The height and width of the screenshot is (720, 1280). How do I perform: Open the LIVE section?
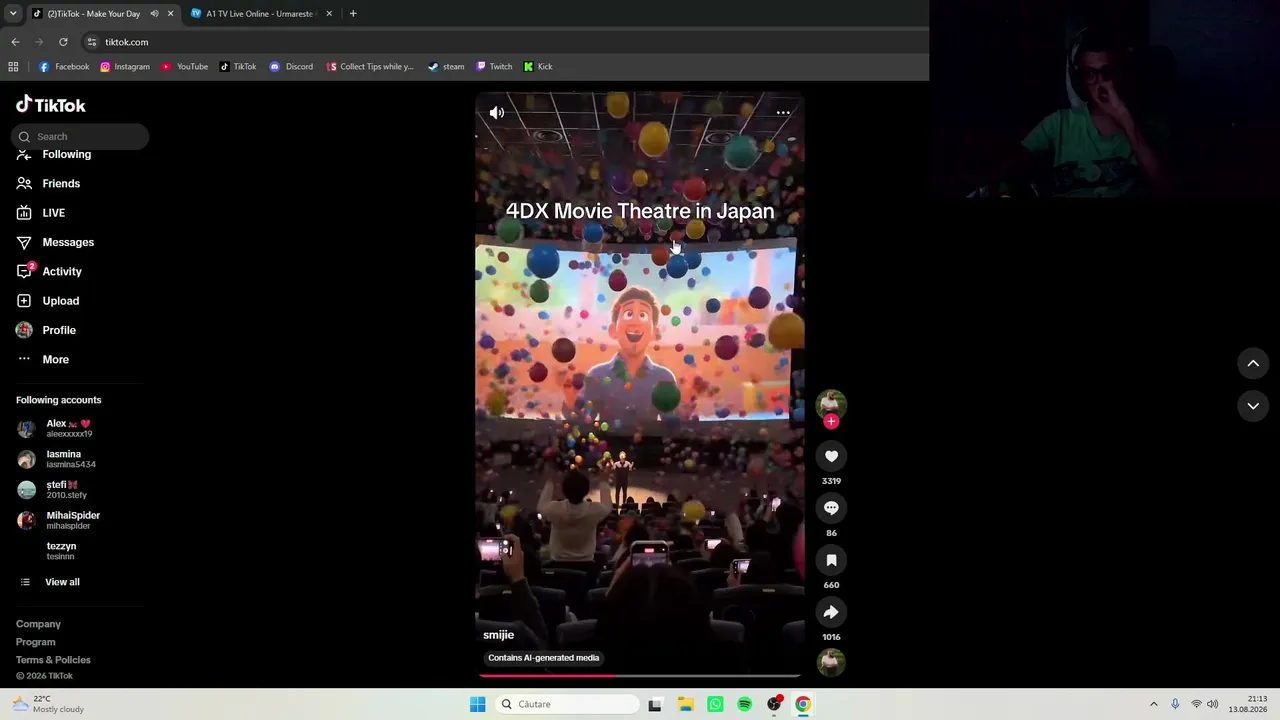(41, 213)
